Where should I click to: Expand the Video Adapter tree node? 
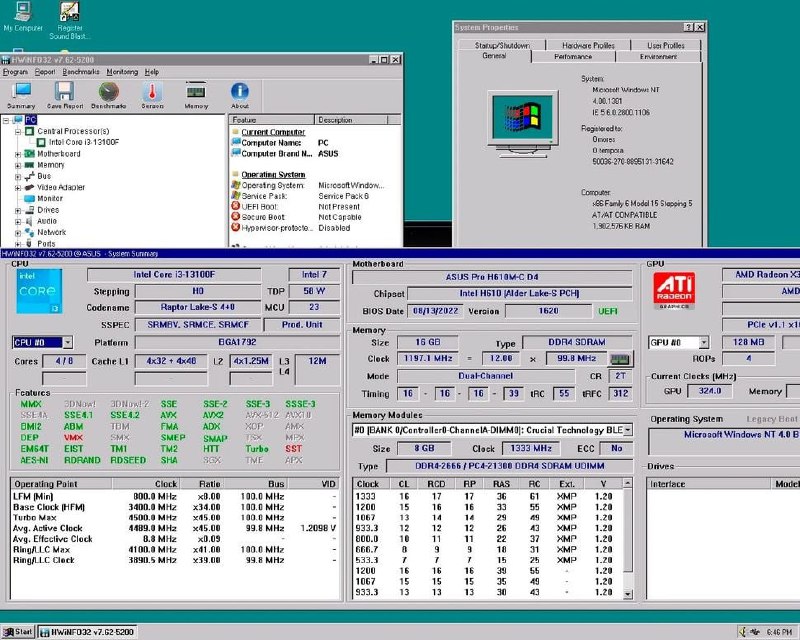18,187
